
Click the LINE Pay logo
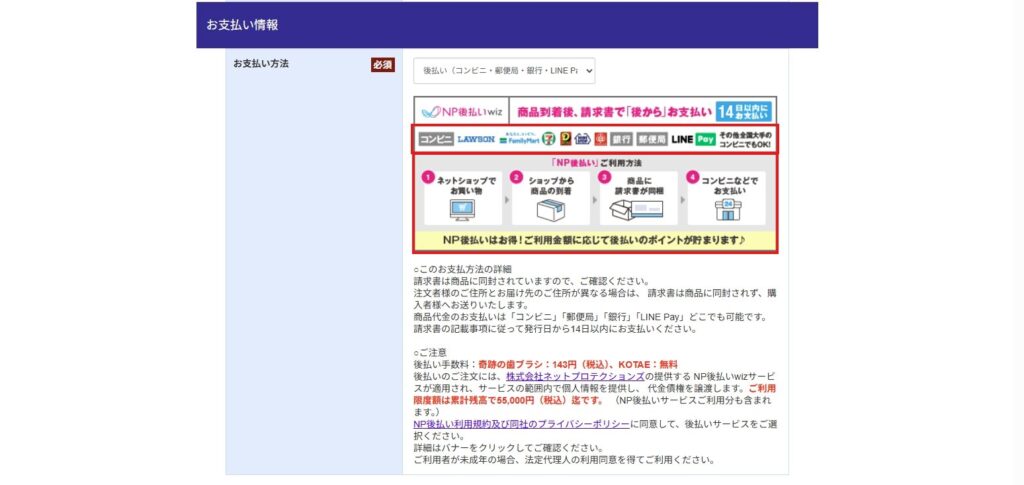[x=693, y=139]
